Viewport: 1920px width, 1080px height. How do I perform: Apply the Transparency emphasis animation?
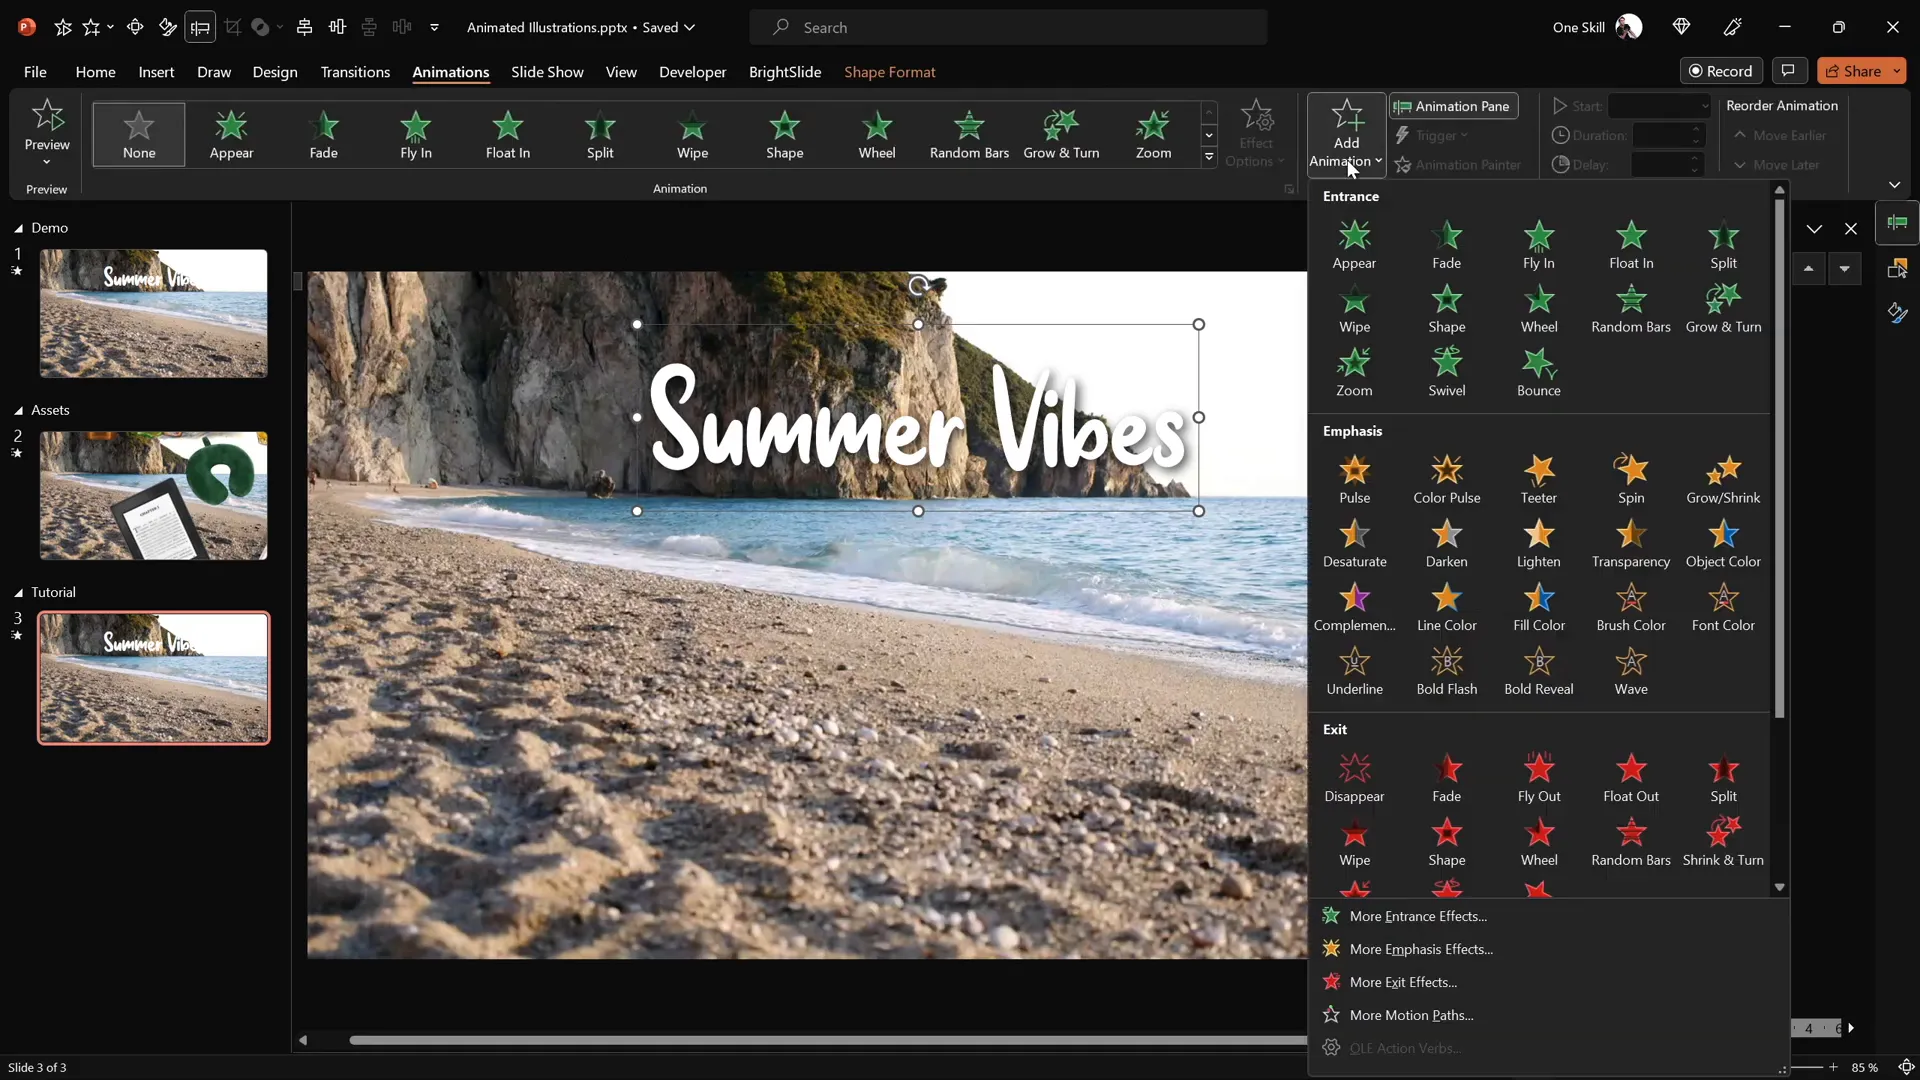click(1630, 543)
